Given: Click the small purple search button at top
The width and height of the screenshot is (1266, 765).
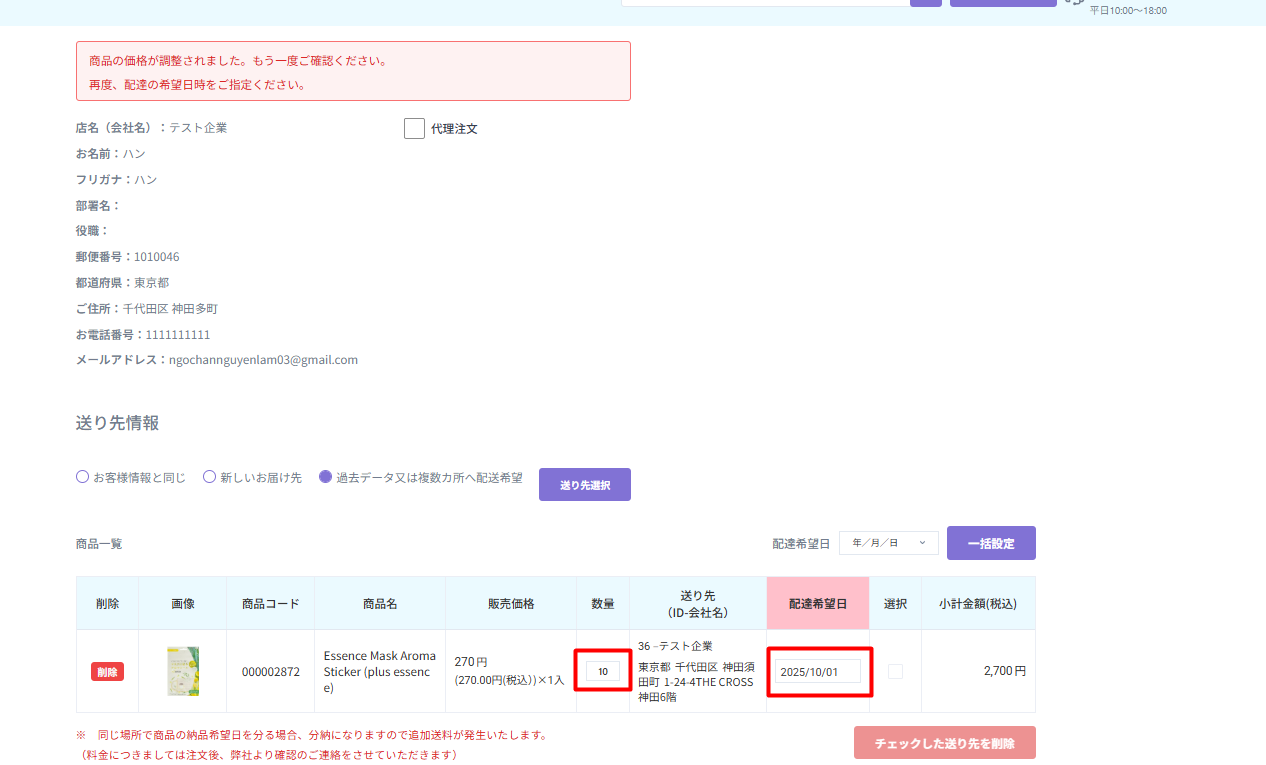Looking at the screenshot, I should (x=926, y=2).
